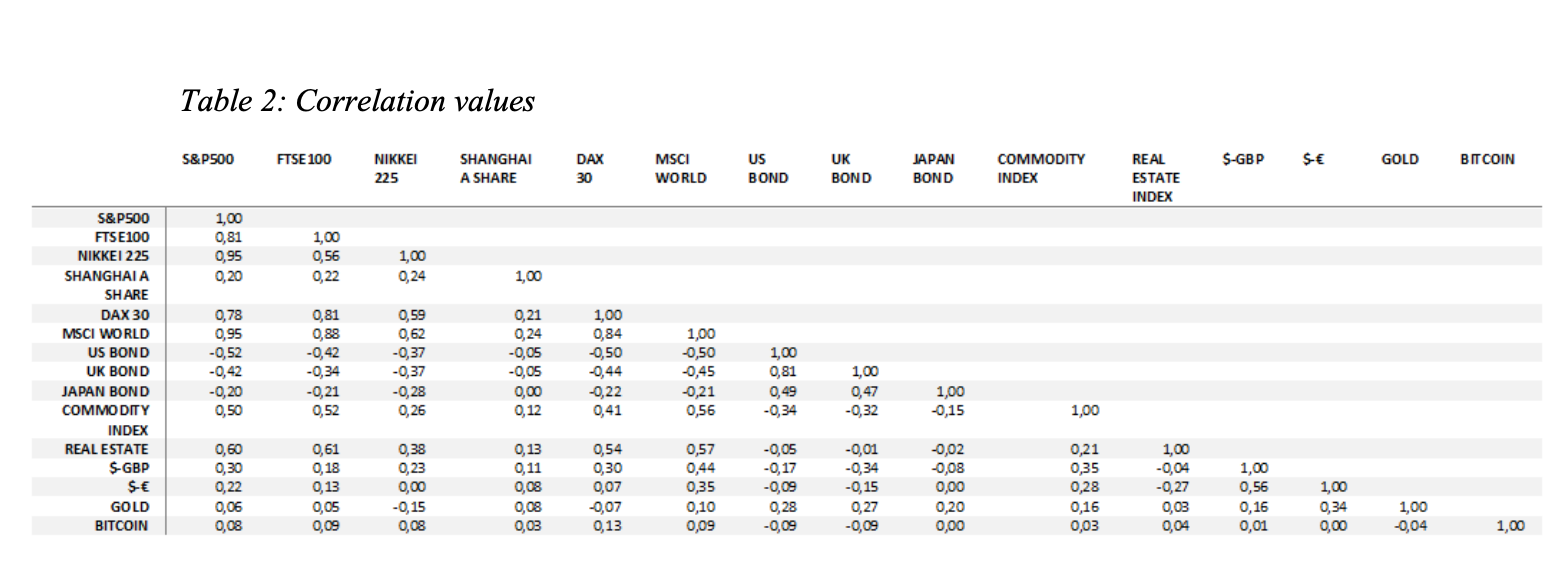
Task: Select the S&P500 column header
Action: (x=208, y=159)
